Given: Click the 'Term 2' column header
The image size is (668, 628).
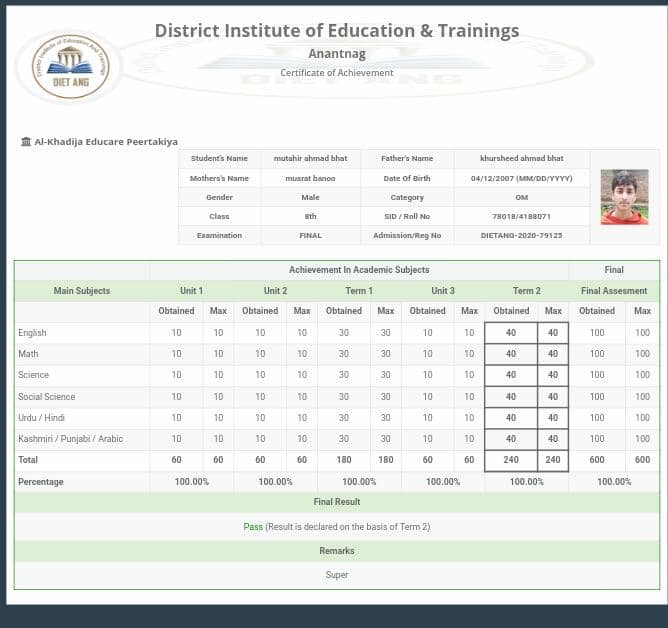Looking at the screenshot, I should [x=527, y=291].
